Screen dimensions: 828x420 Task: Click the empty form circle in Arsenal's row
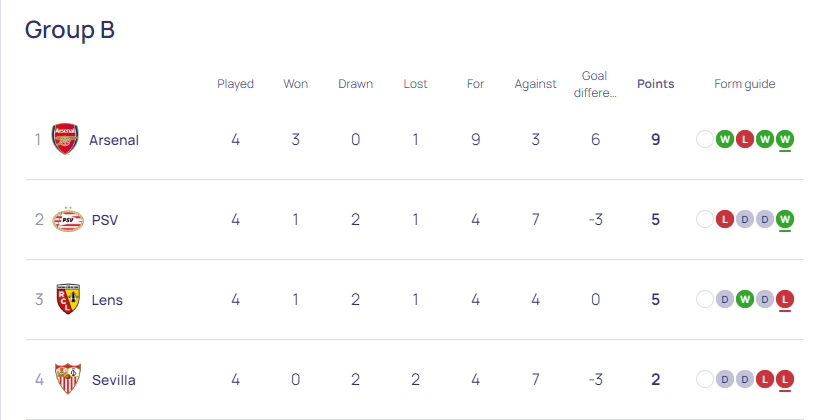pos(704,139)
